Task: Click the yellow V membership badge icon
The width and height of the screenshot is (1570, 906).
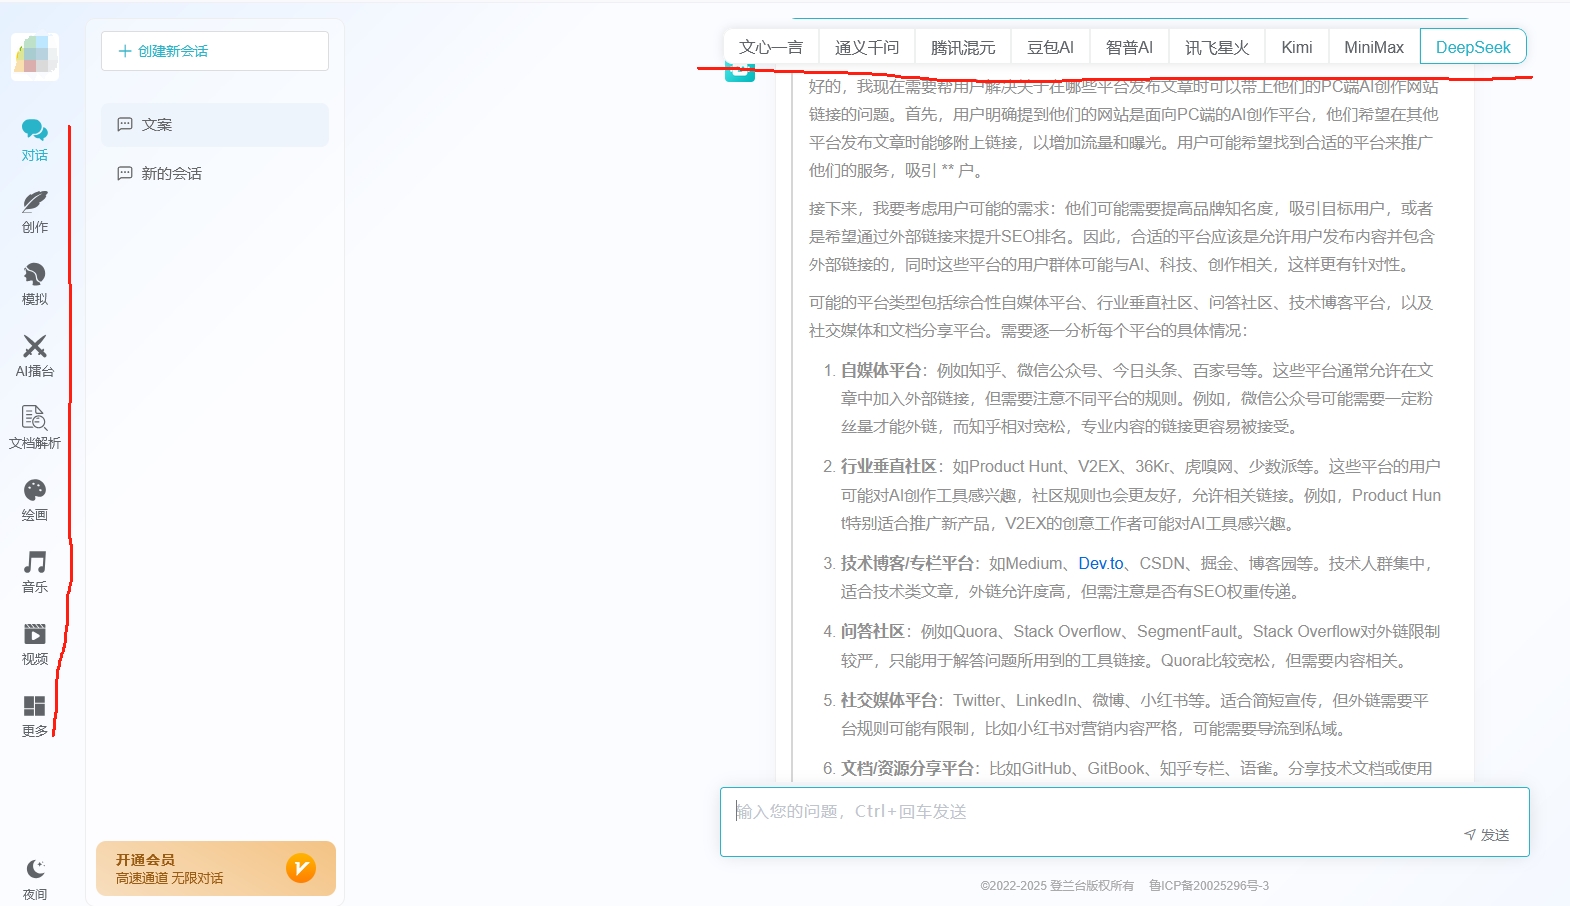Action: point(301,868)
